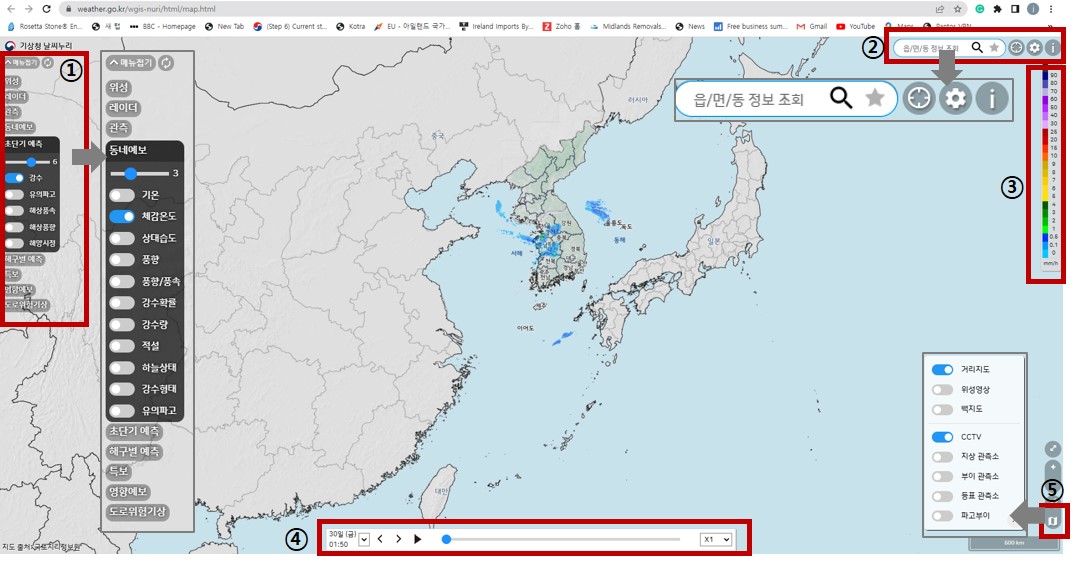Image resolution: width=1080 pixels, height=567 pixels.
Task: Click the favorites star in enlarged search bar
Action: [x=875, y=98]
